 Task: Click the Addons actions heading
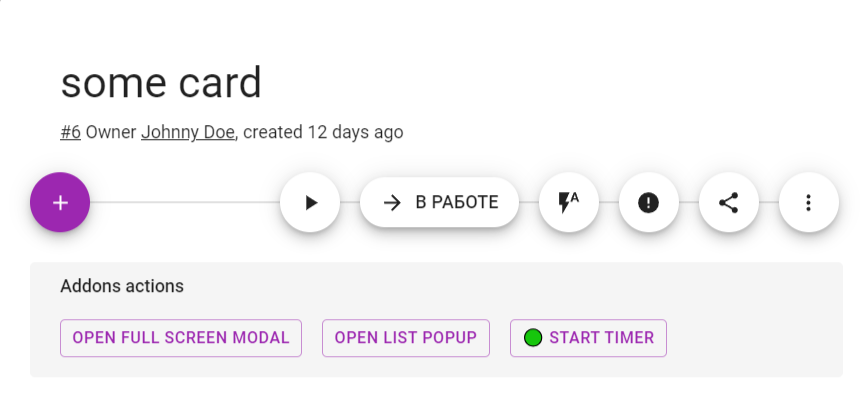122,286
